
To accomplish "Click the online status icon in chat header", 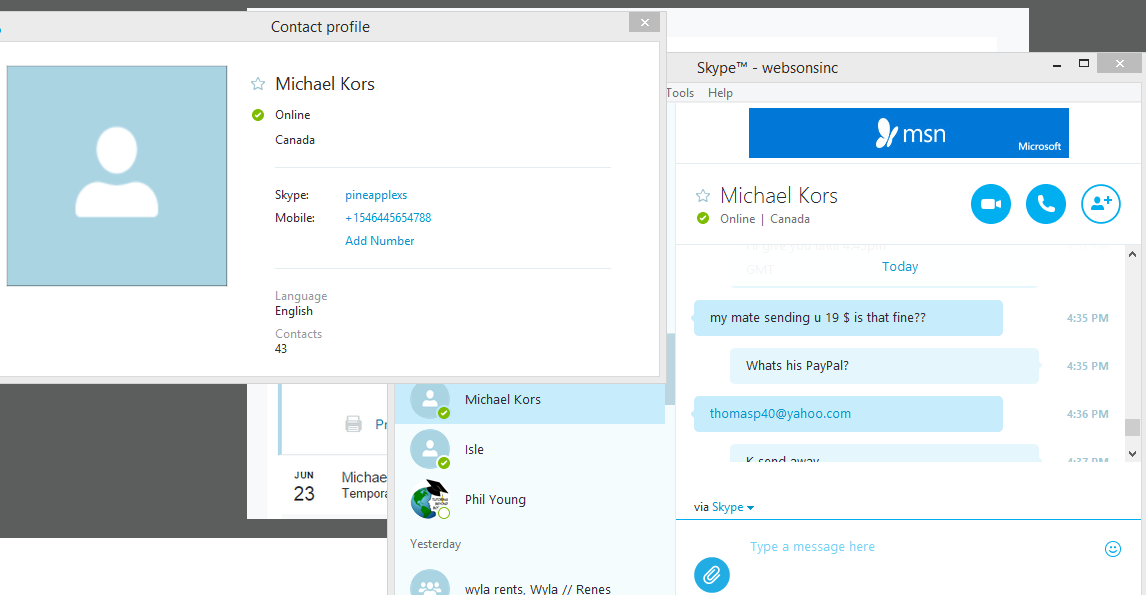I will click(703, 218).
